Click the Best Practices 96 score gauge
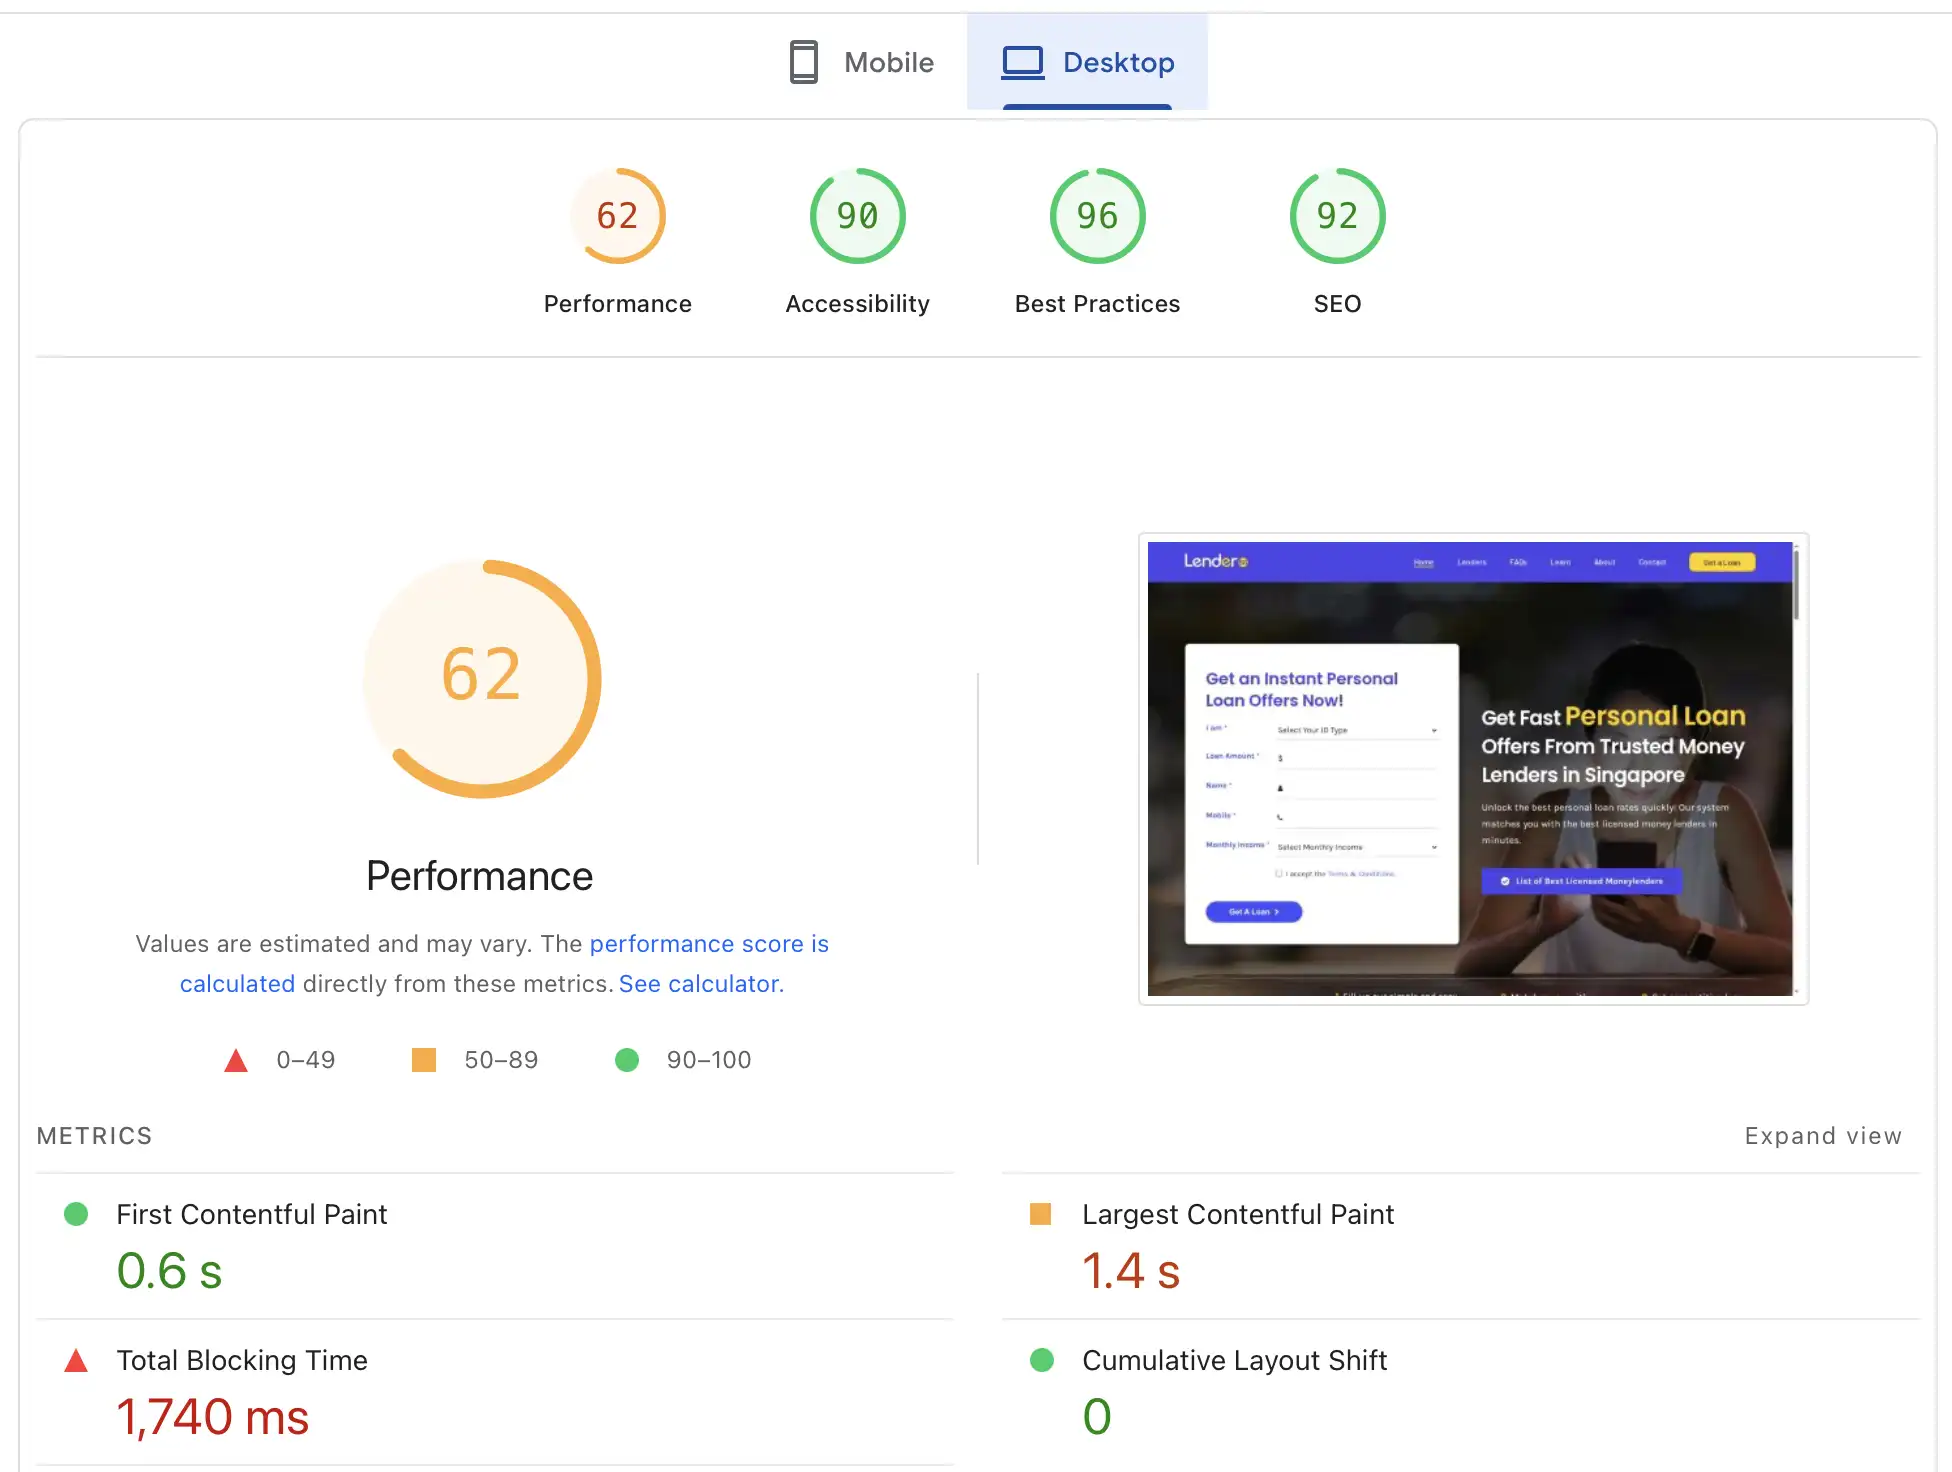Screen dimensions: 1952x1472 1097,216
